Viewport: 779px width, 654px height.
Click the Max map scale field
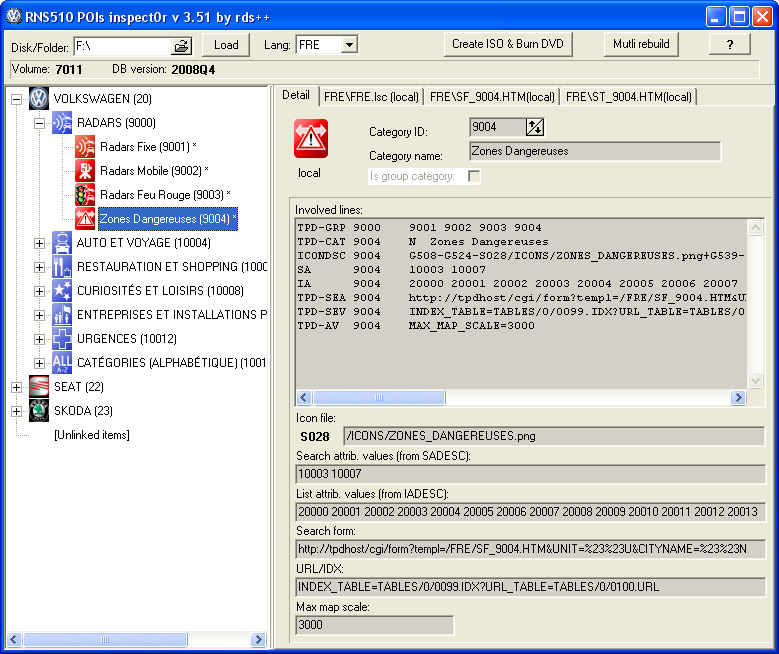tap(375, 625)
